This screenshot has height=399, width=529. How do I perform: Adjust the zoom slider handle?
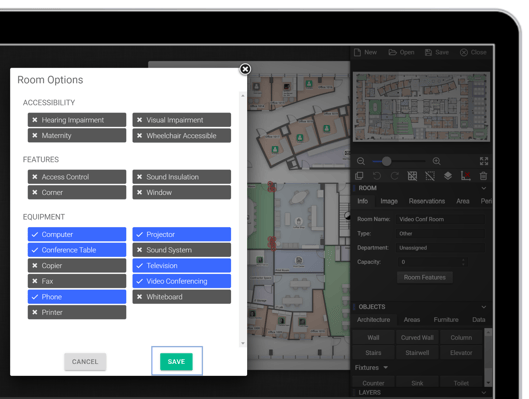coord(387,161)
